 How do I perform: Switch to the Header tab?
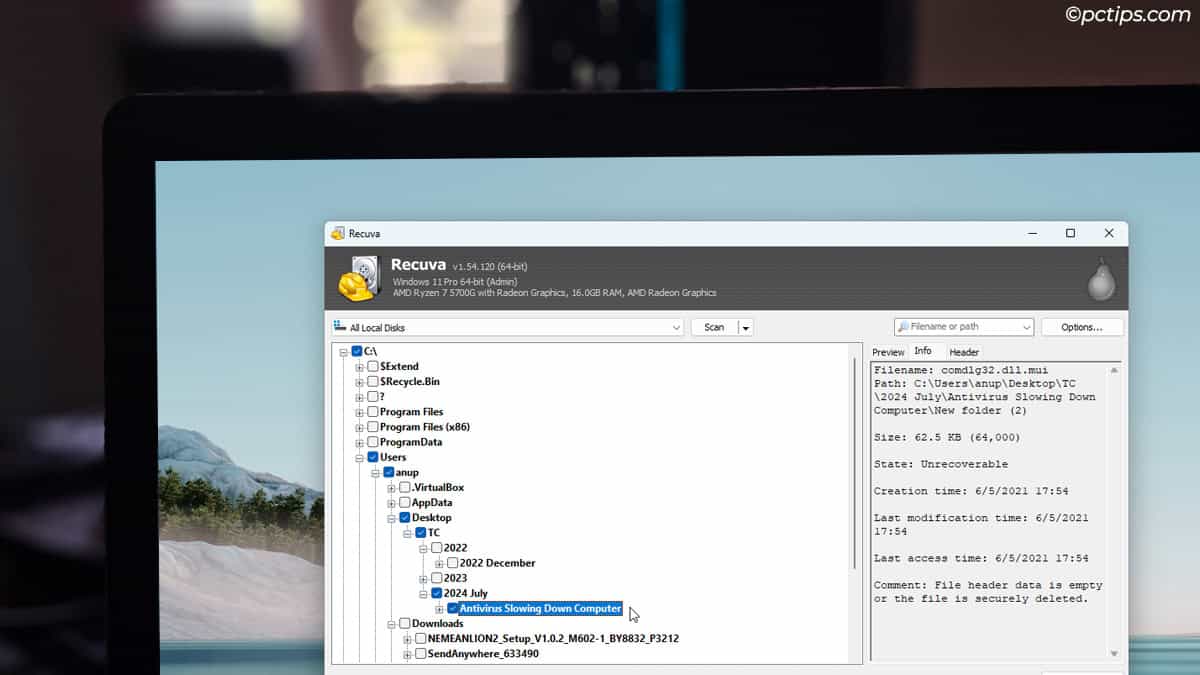coord(963,351)
